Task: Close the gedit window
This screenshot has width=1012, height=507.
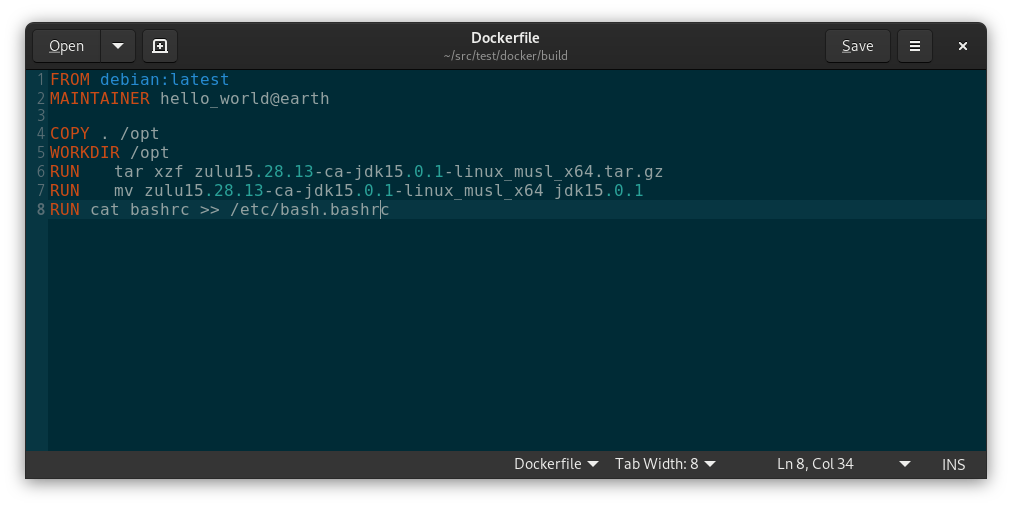Action: click(962, 46)
